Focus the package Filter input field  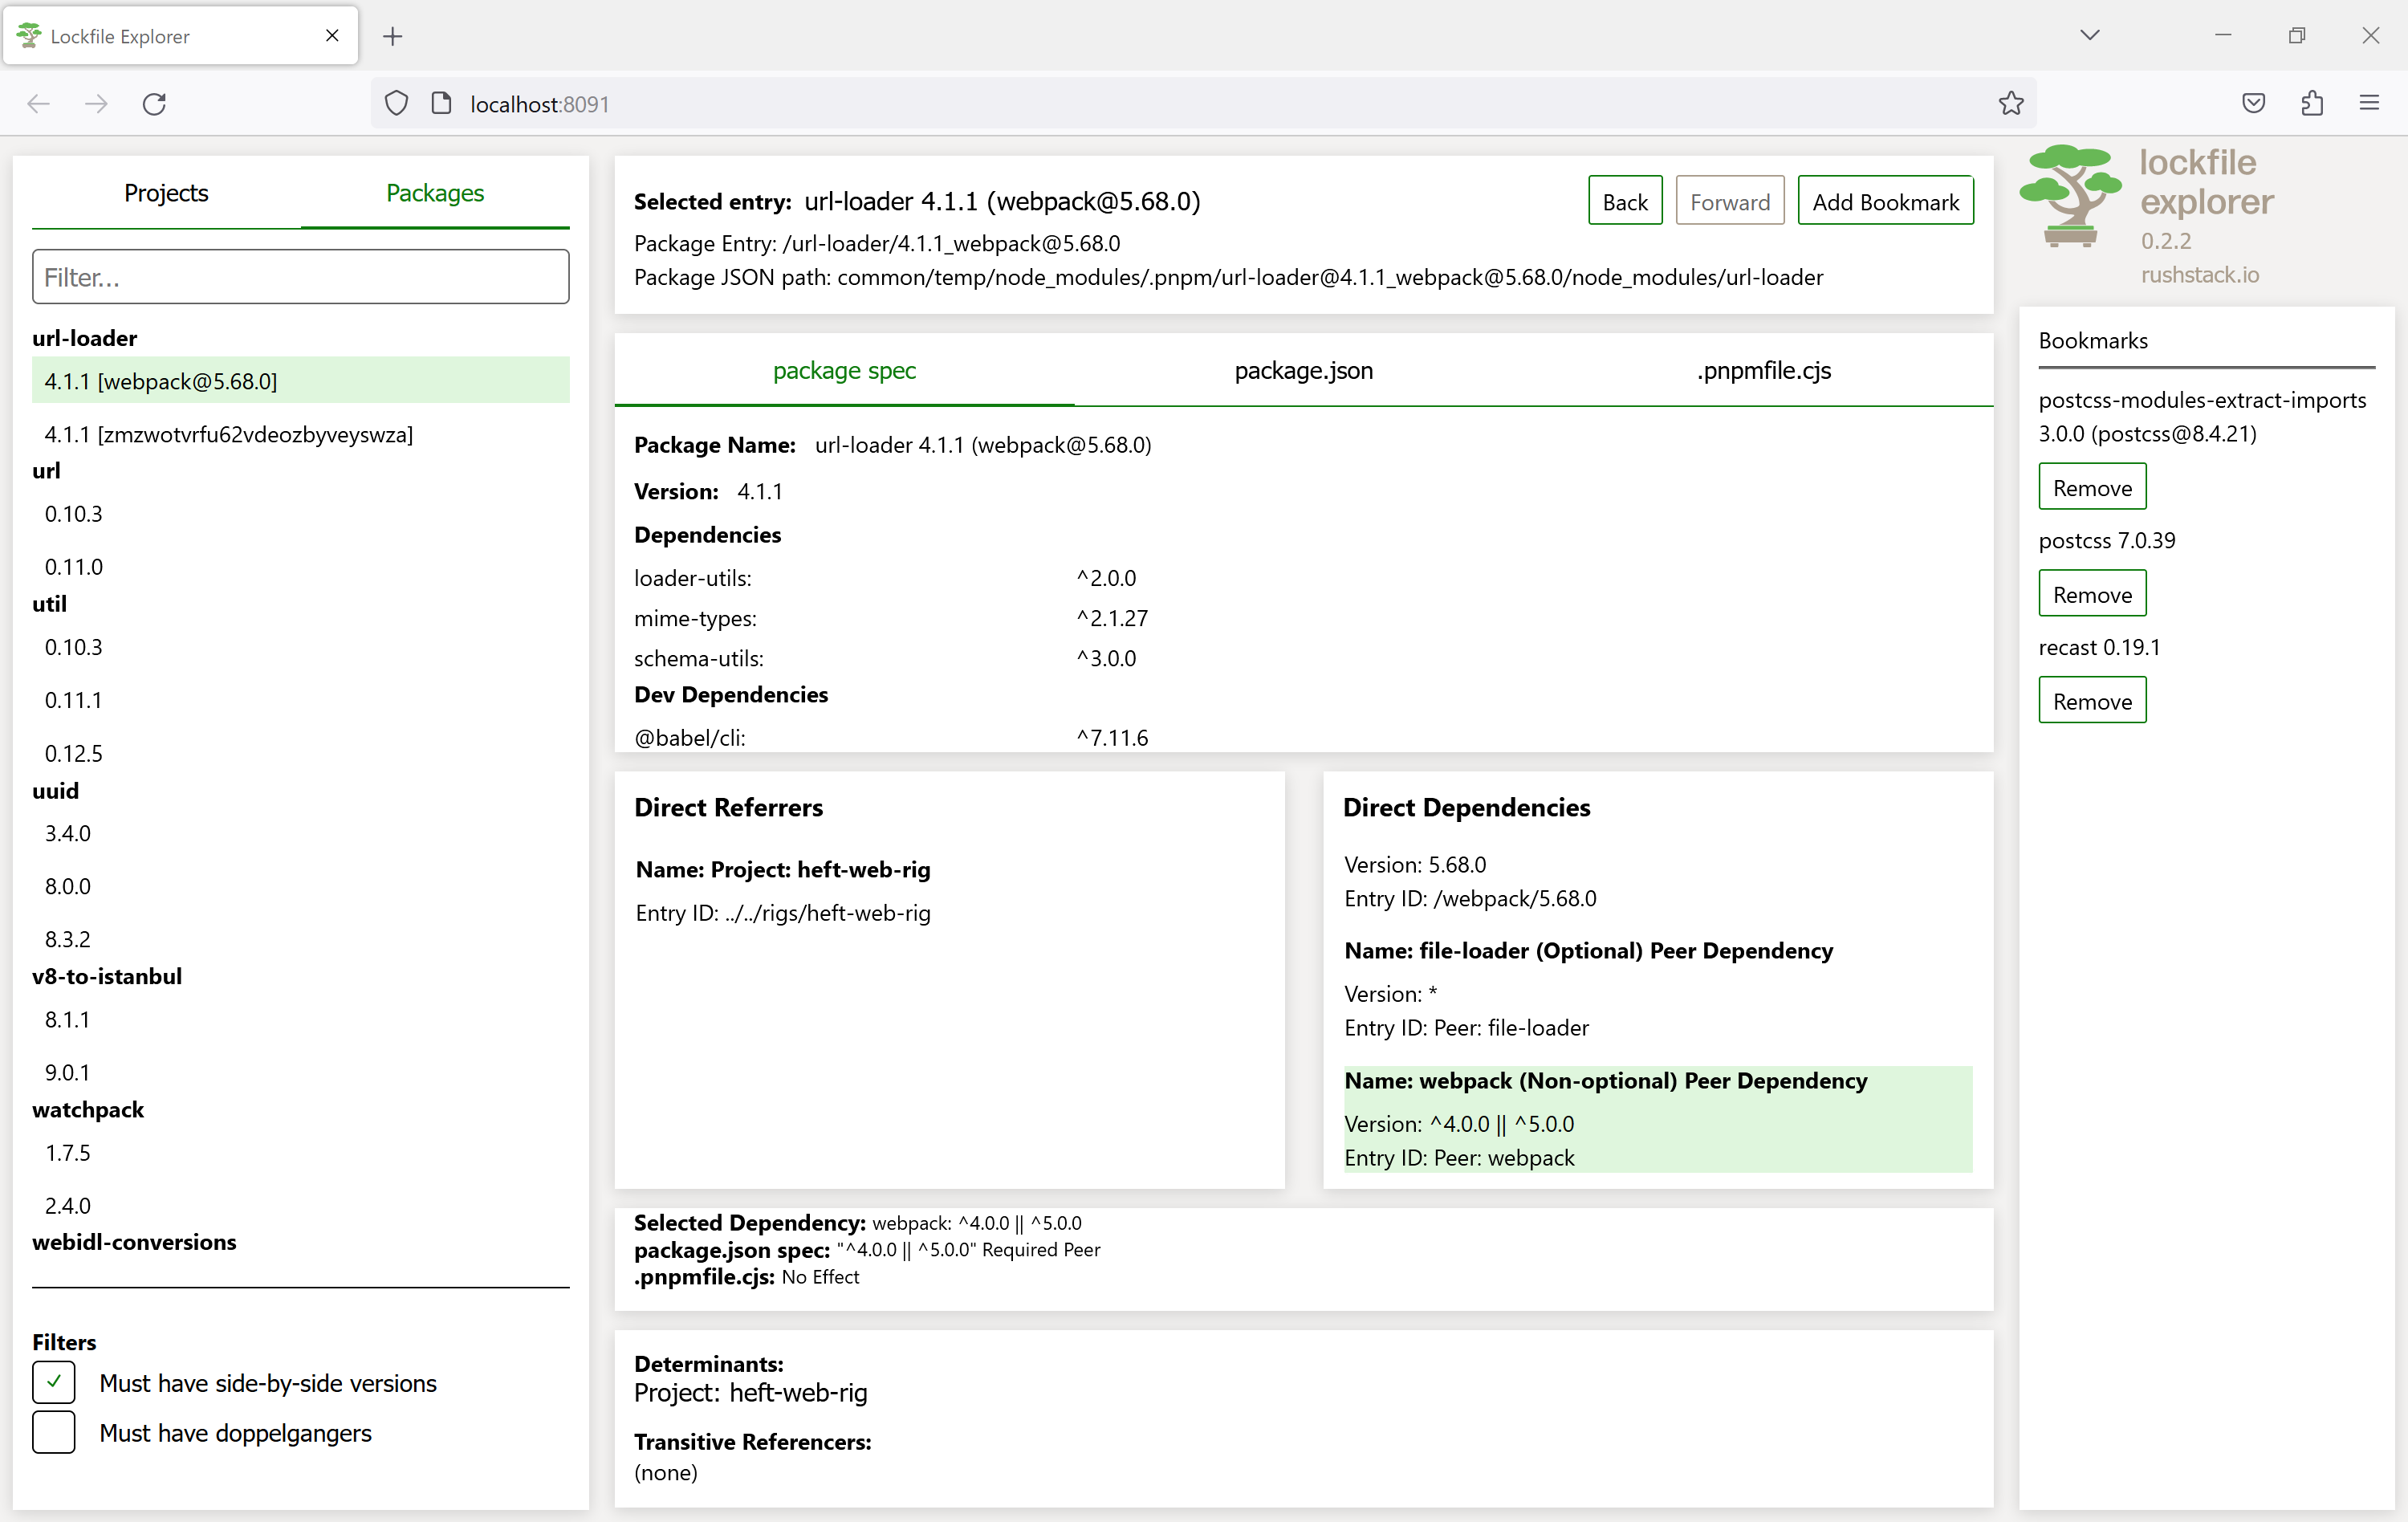pyautogui.click(x=300, y=277)
